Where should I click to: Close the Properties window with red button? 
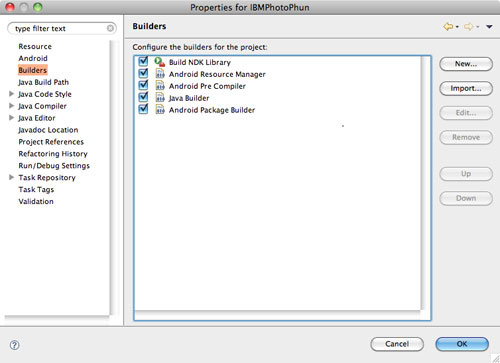[x=10, y=7]
